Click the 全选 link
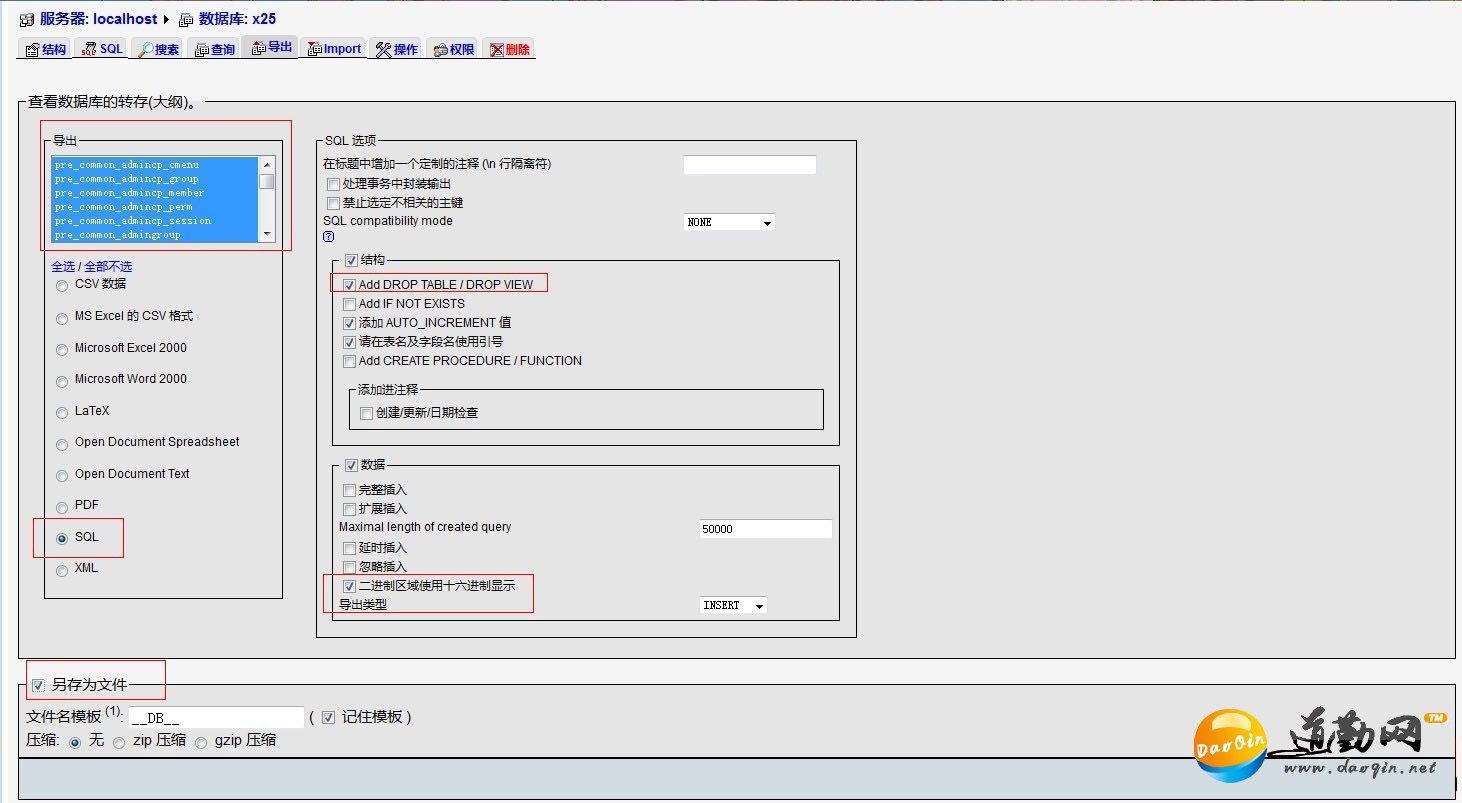The height and width of the screenshot is (803, 1462). click(63, 266)
